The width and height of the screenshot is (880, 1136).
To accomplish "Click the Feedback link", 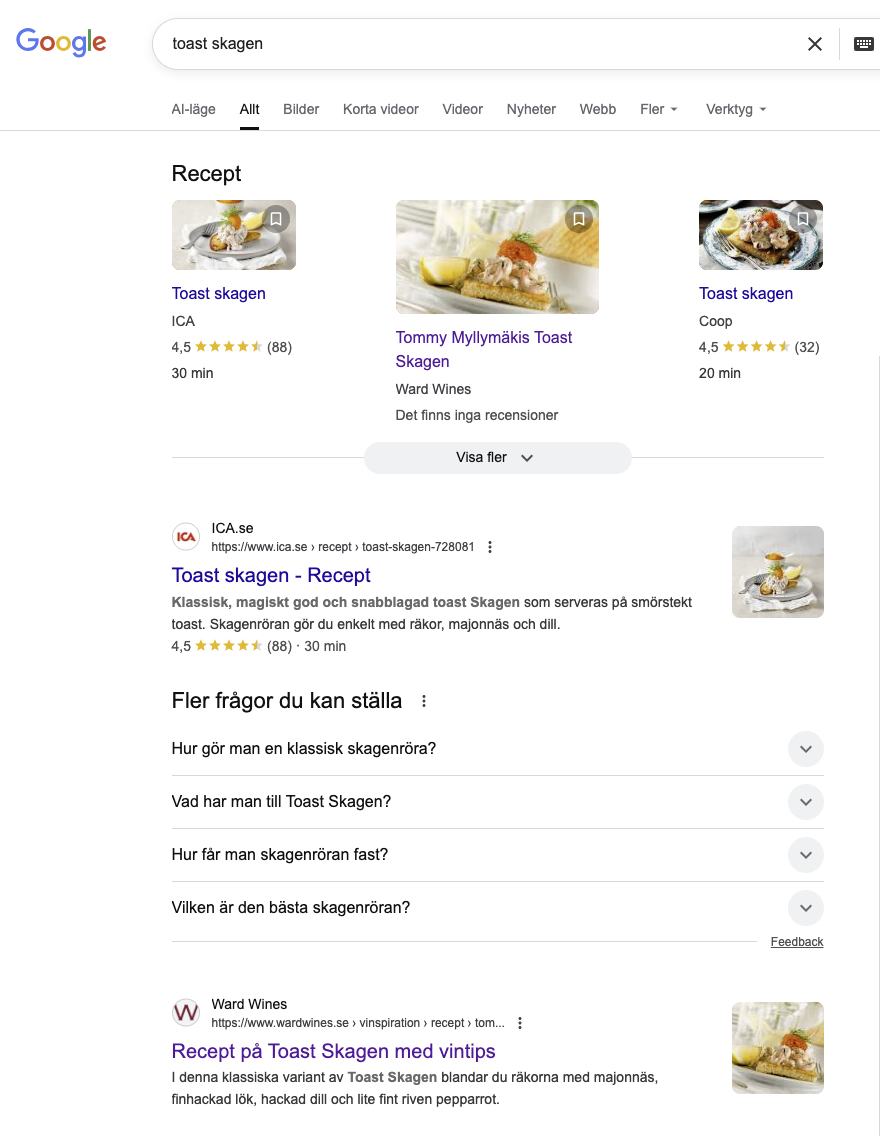I will click(797, 942).
